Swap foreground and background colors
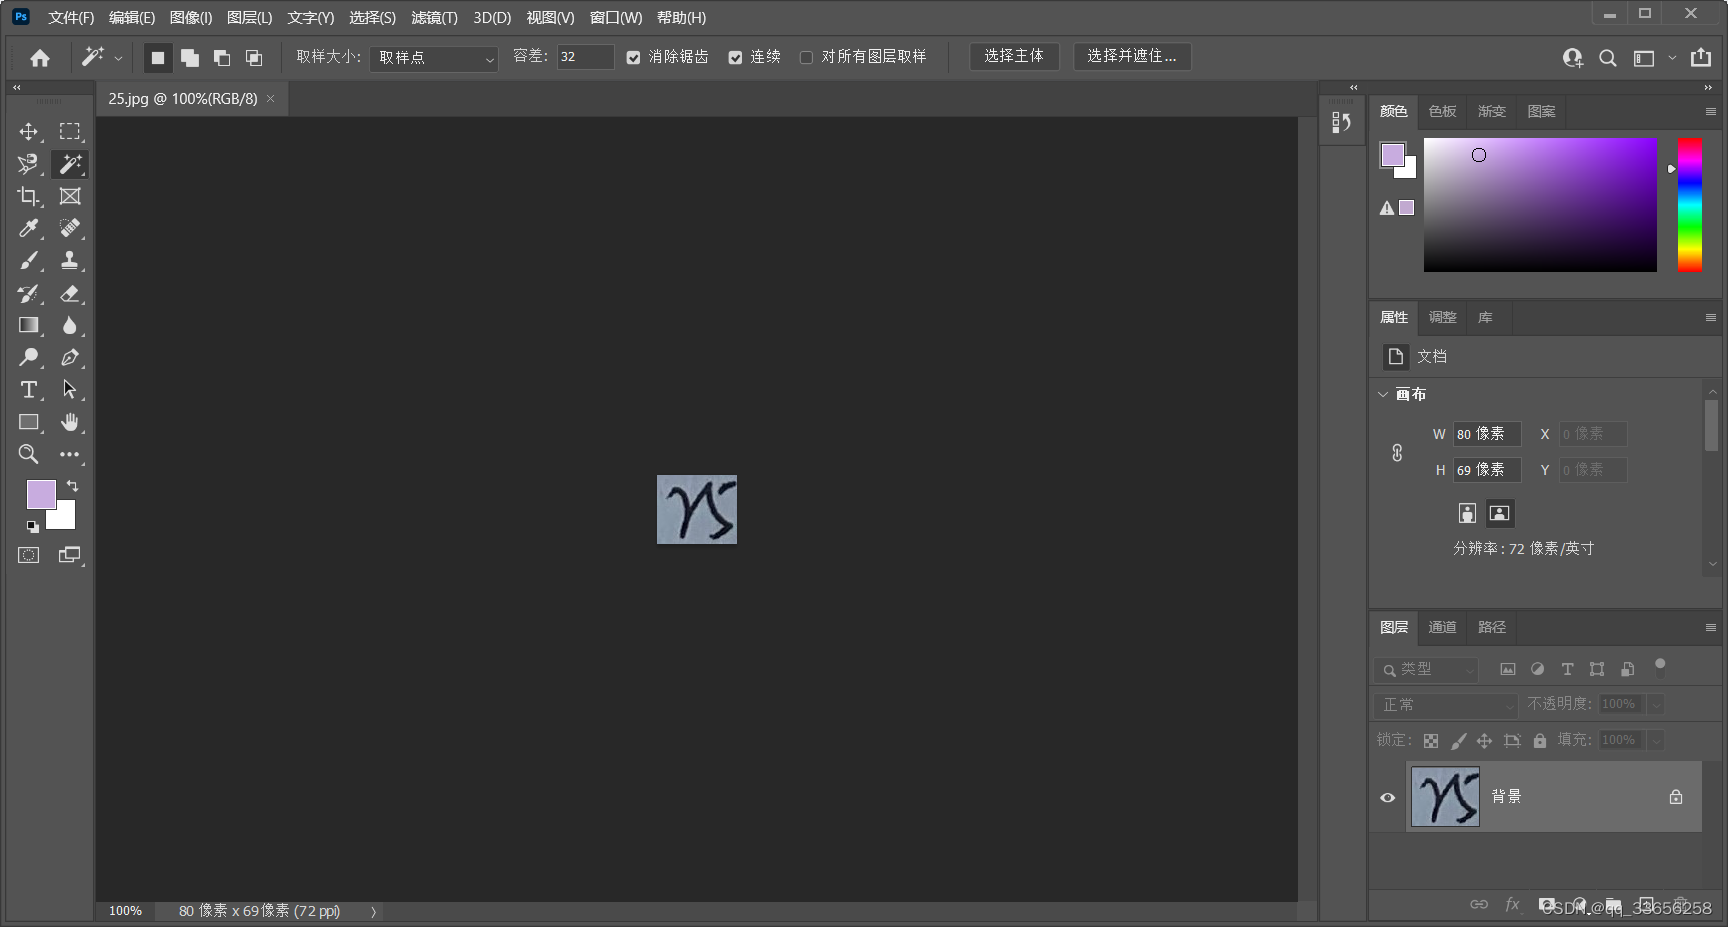The height and width of the screenshot is (927, 1728). 72,485
